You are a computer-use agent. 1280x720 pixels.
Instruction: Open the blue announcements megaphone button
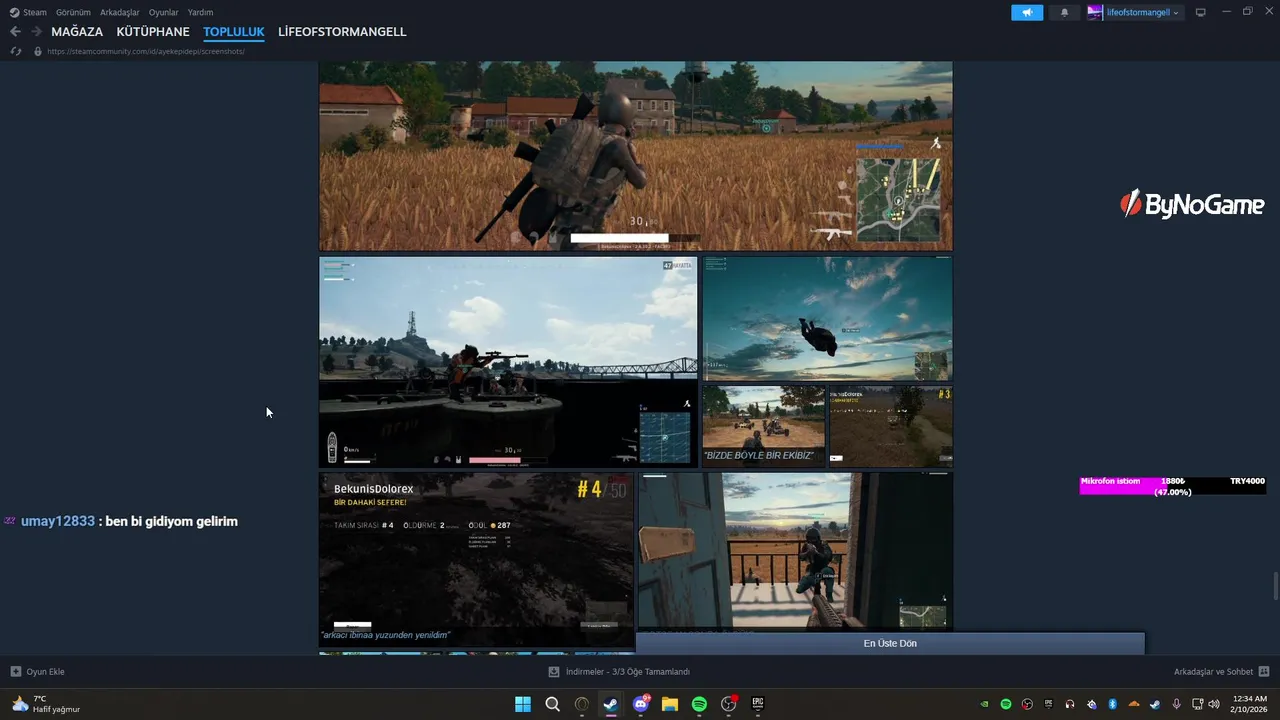coord(1027,12)
